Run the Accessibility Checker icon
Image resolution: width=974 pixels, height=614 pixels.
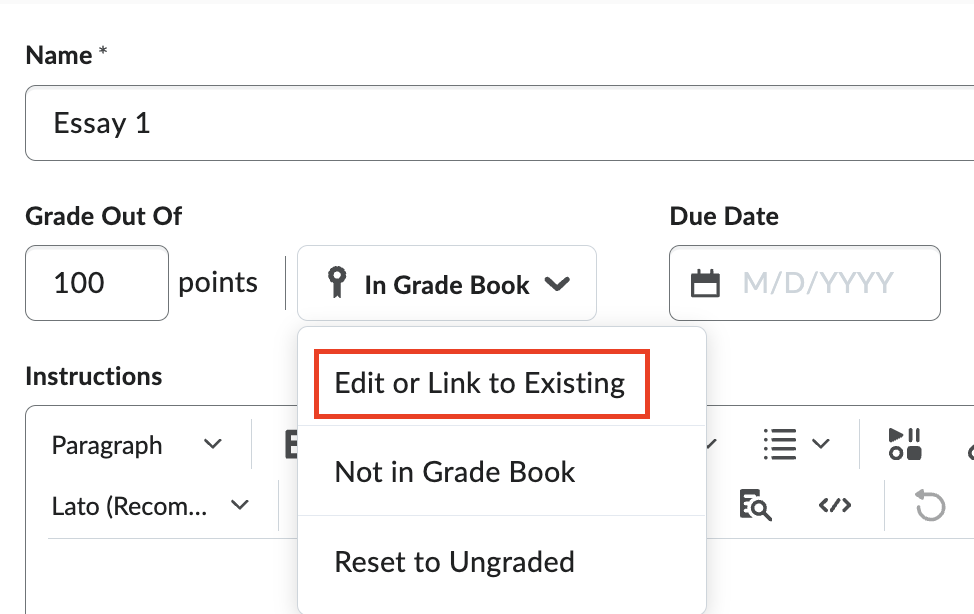point(755,506)
